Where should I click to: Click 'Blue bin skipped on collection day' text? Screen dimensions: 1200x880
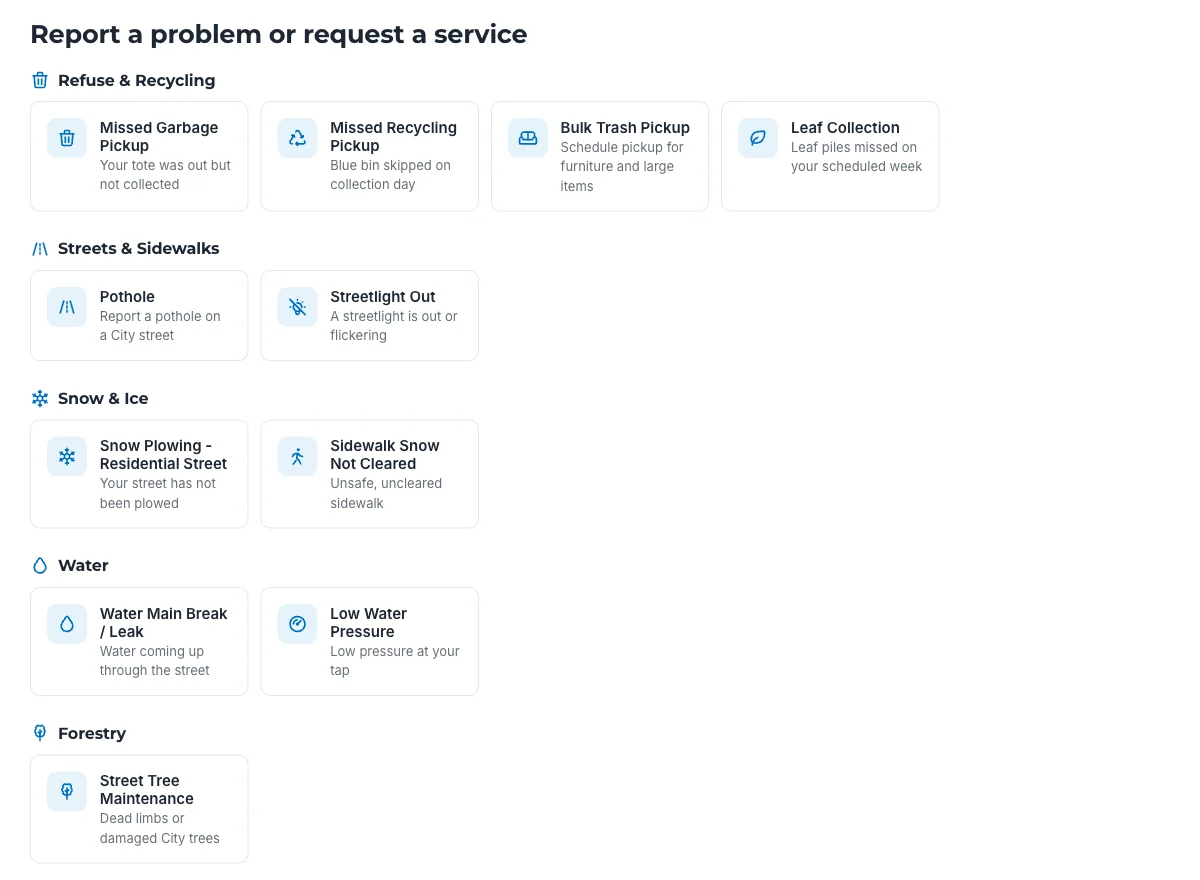(391, 175)
